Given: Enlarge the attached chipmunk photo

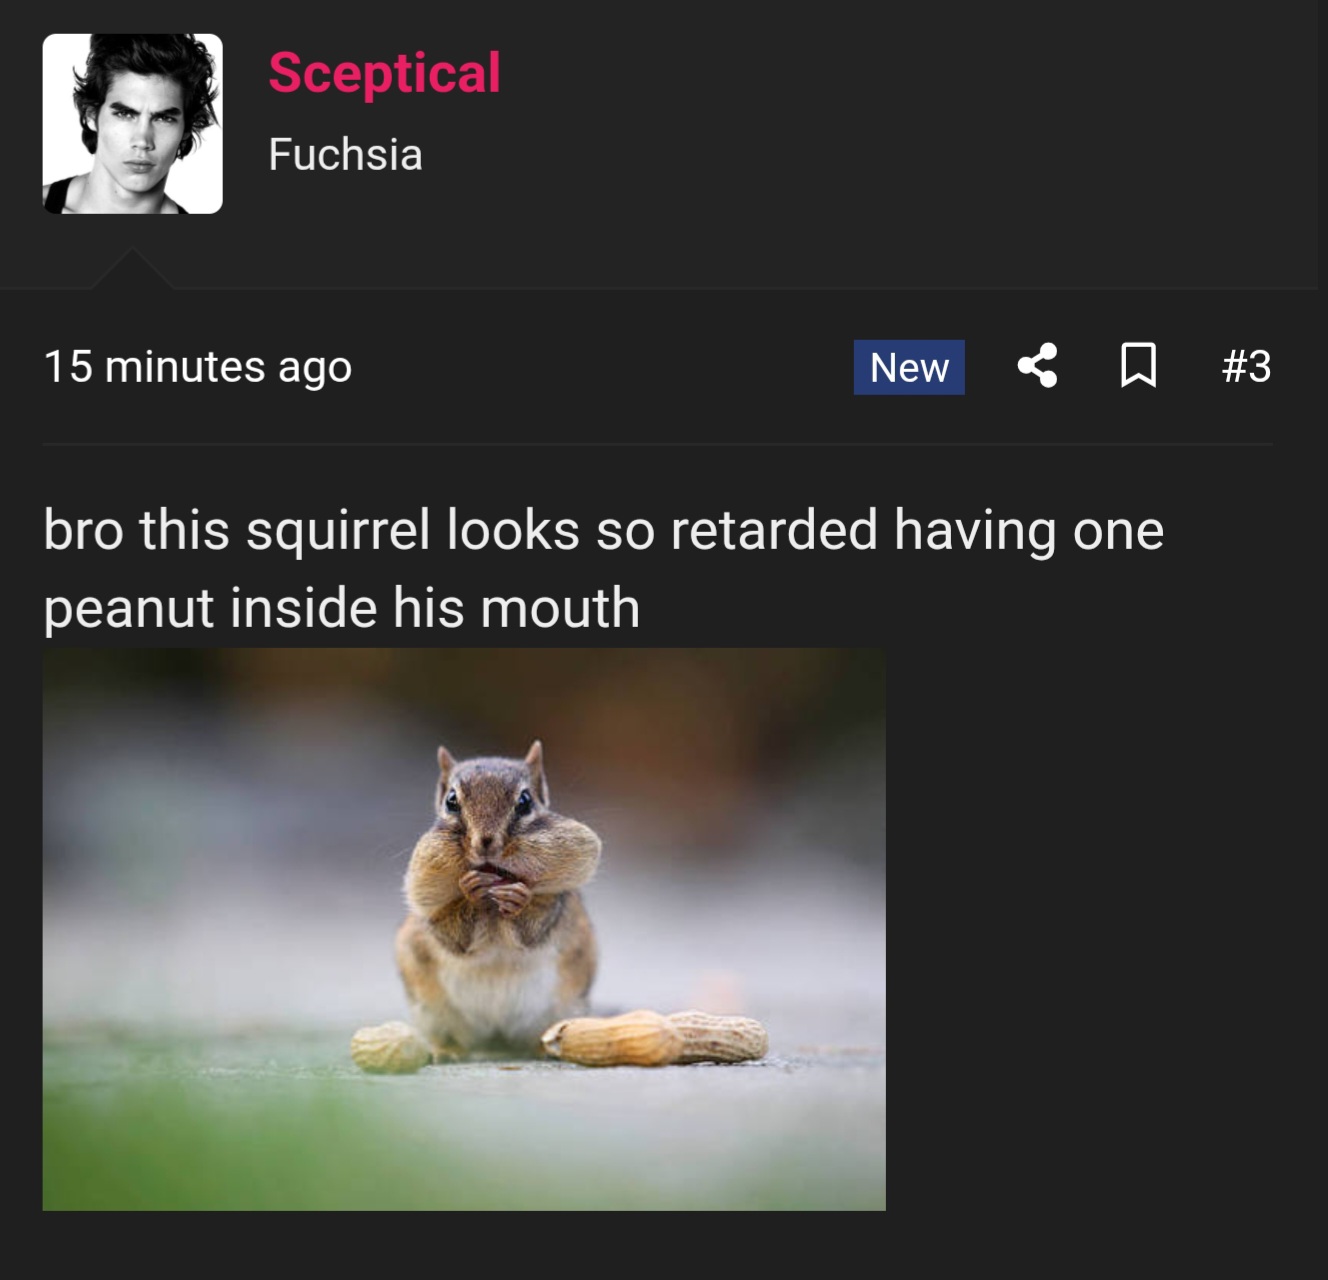Looking at the screenshot, I should [x=464, y=929].
